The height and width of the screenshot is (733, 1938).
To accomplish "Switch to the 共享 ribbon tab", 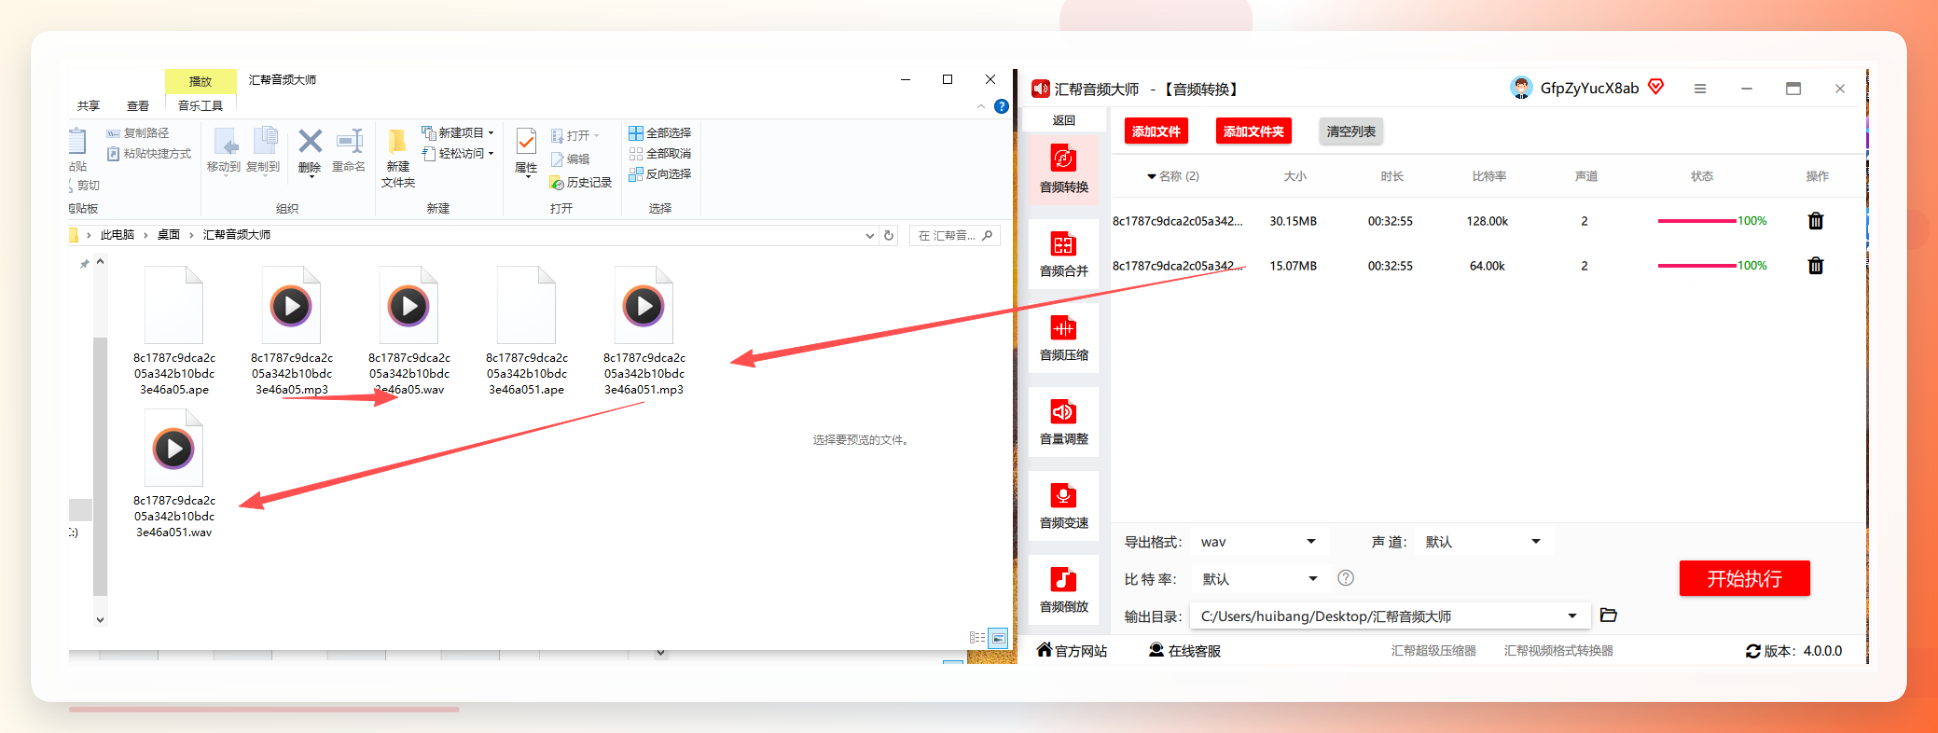I will click(88, 106).
